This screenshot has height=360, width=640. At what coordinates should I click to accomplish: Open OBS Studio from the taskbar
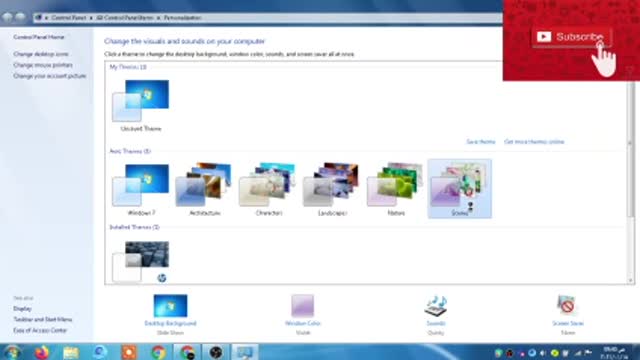(x=216, y=352)
